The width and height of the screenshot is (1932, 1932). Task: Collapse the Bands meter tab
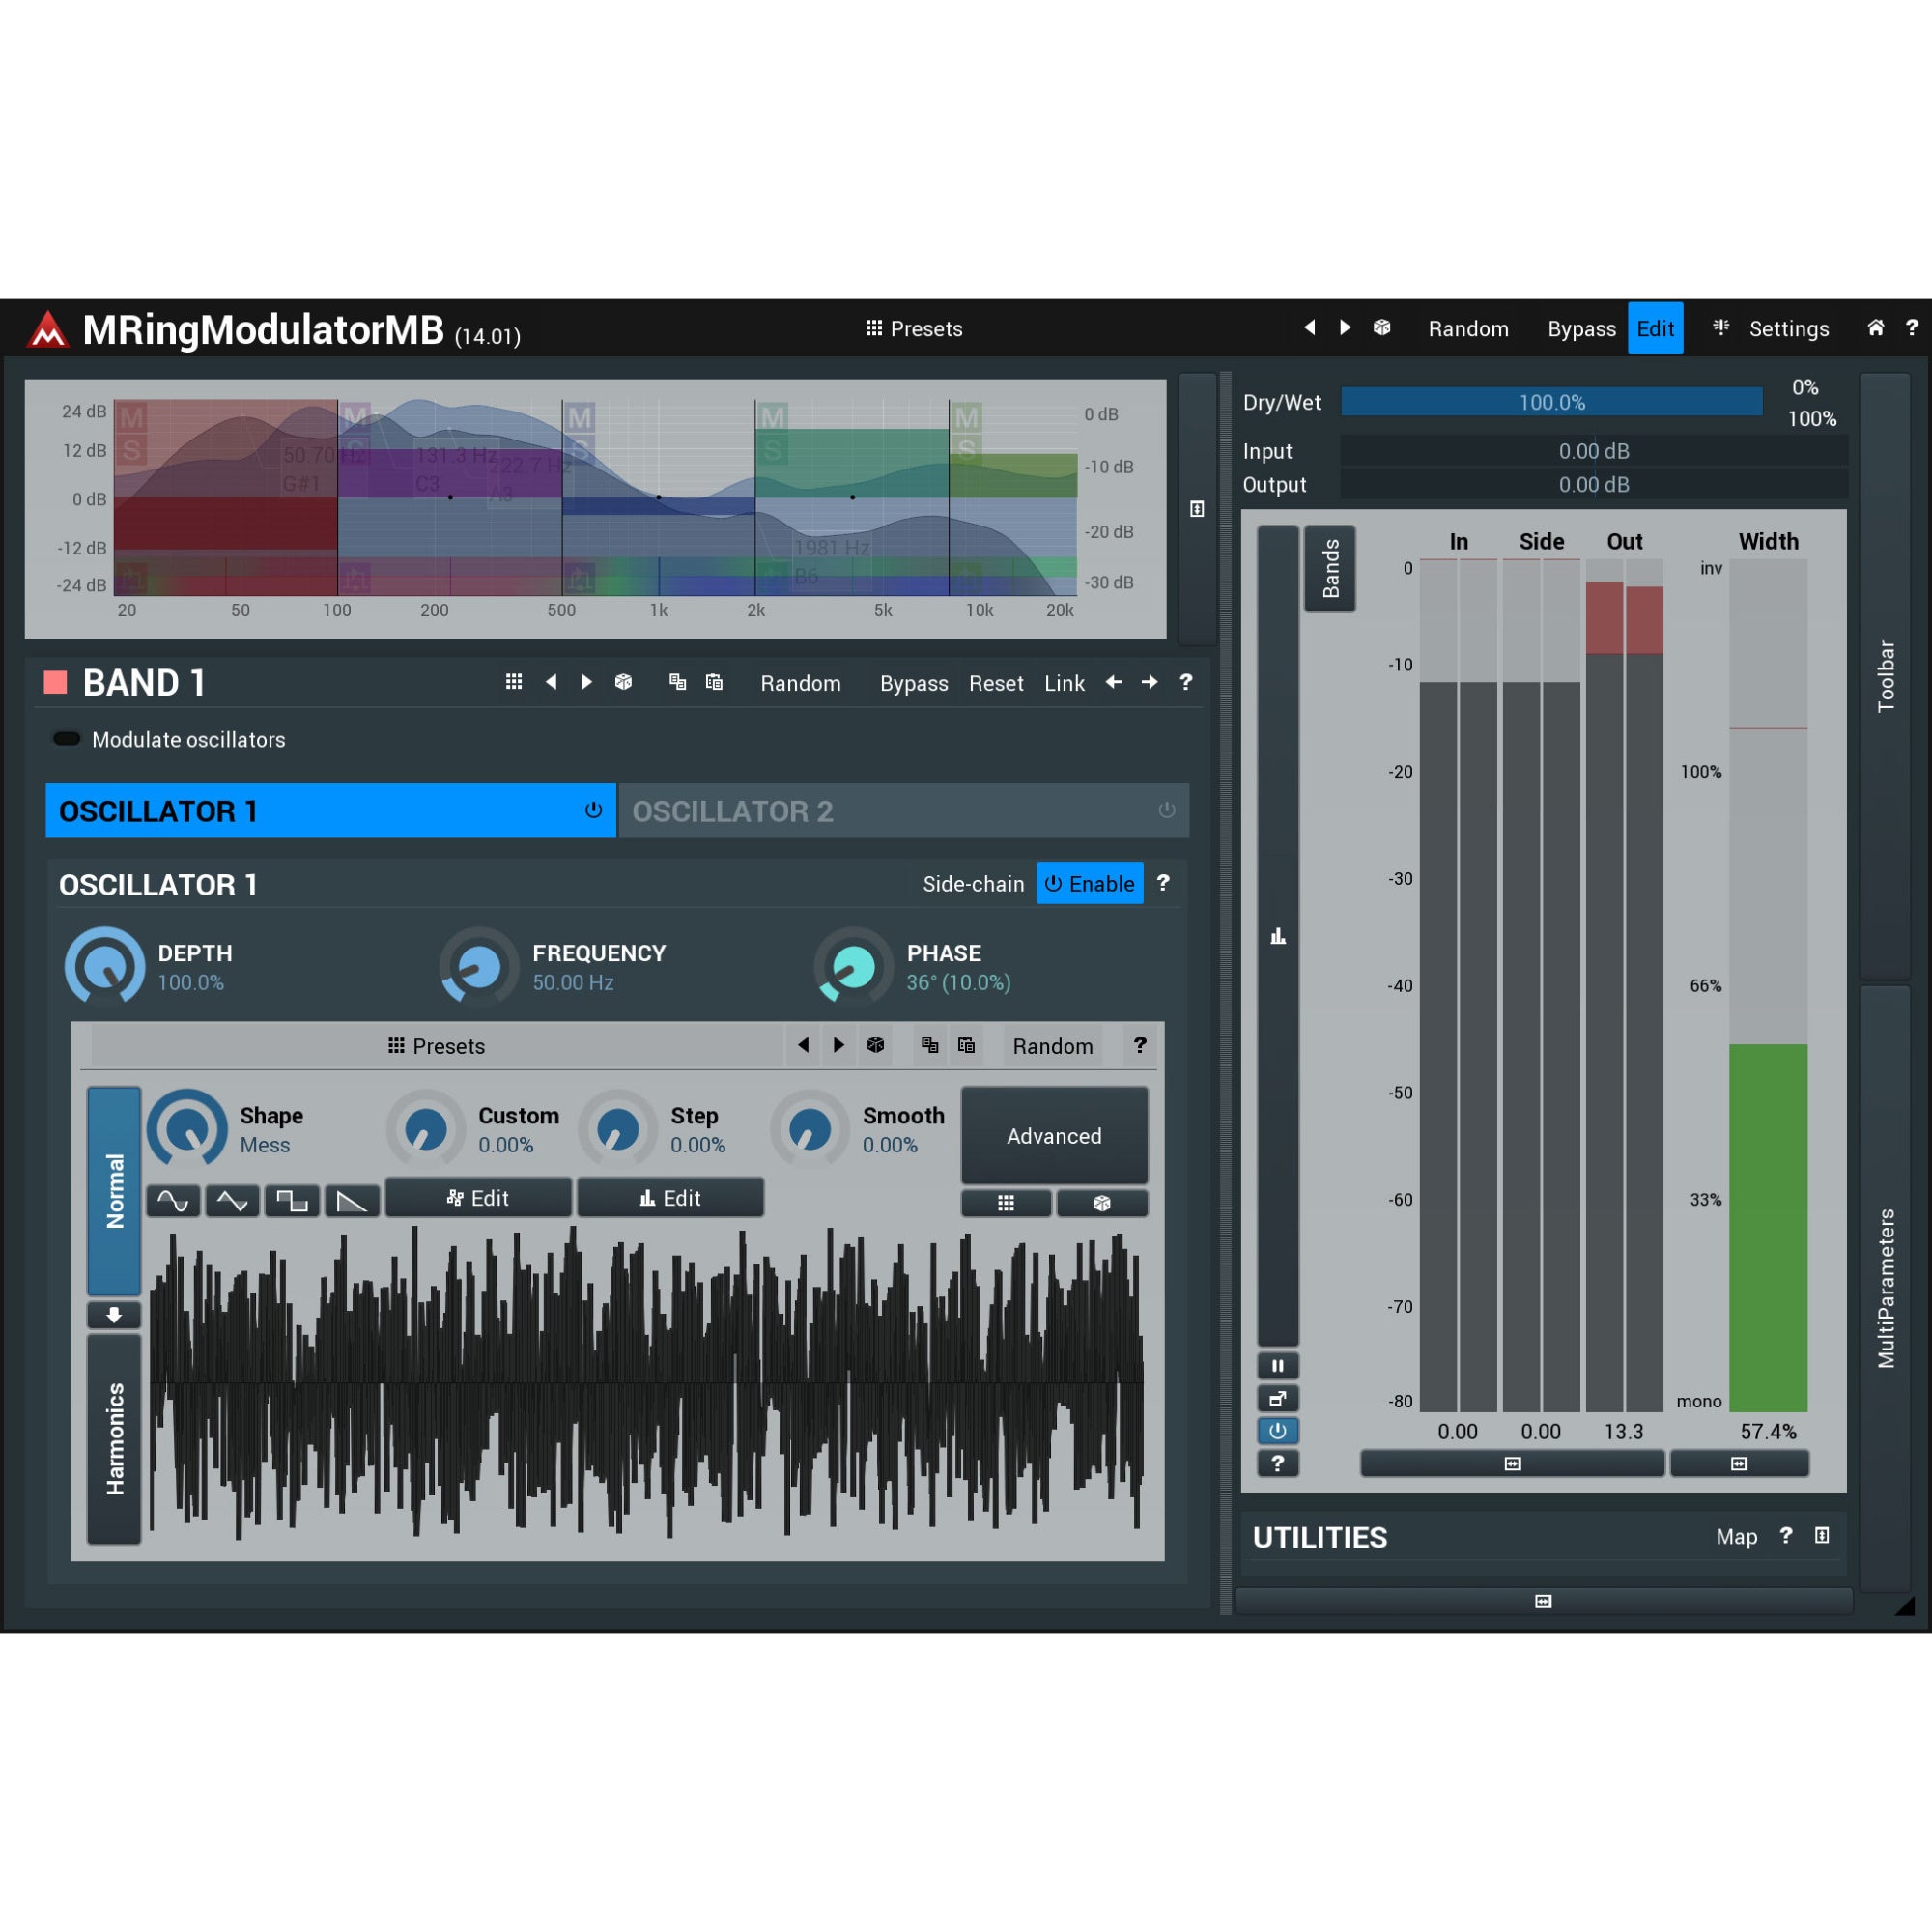[x=1330, y=568]
